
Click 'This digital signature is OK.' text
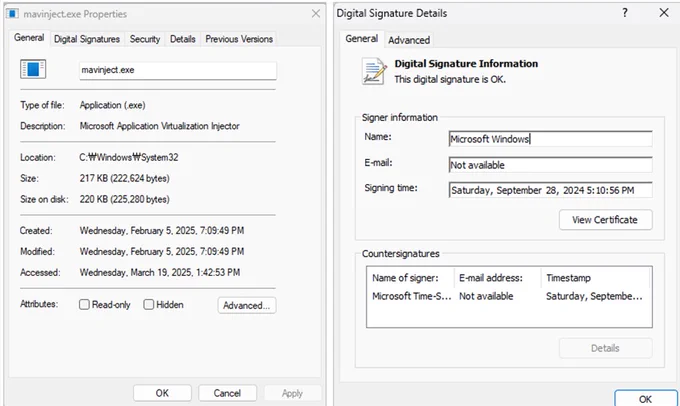coord(450,79)
